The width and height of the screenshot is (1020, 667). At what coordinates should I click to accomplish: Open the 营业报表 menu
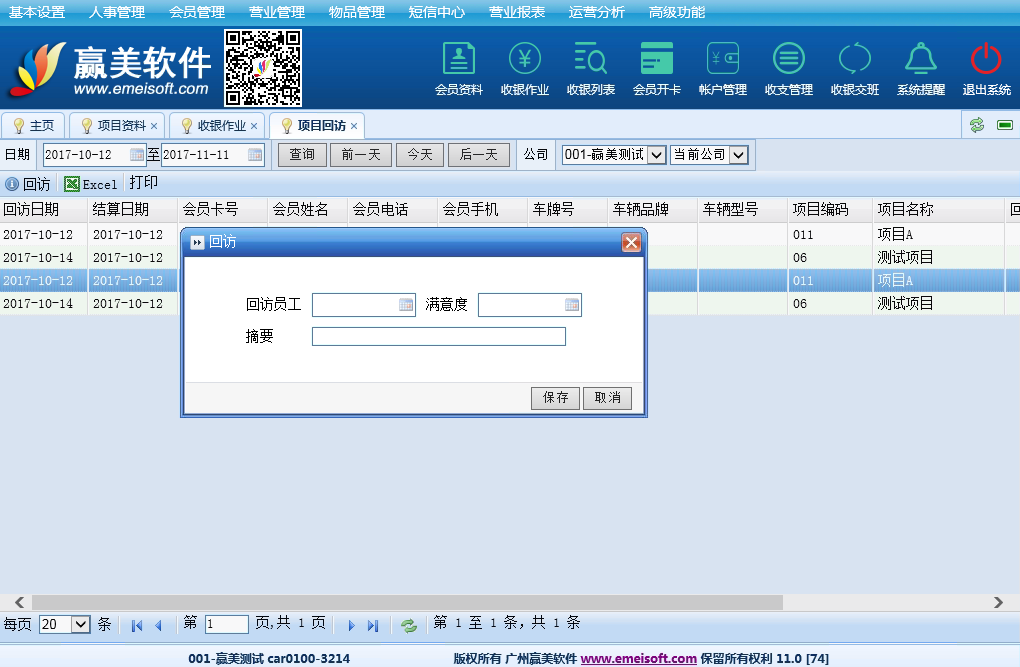point(517,12)
